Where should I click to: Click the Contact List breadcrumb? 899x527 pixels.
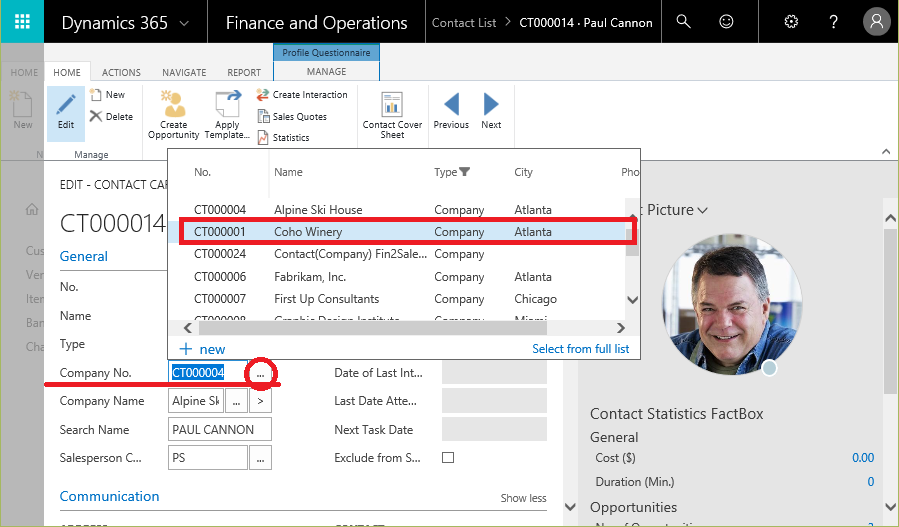coord(464,23)
